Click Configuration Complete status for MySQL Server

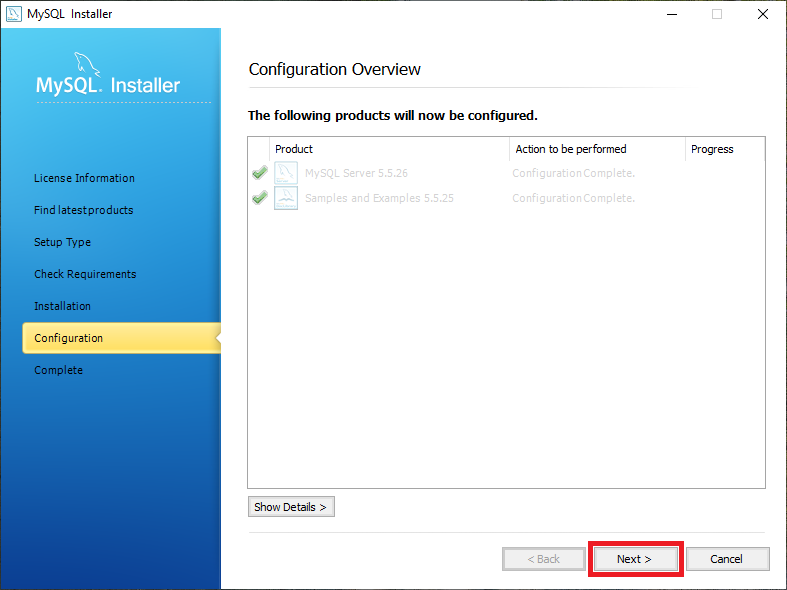tap(574, 173)
